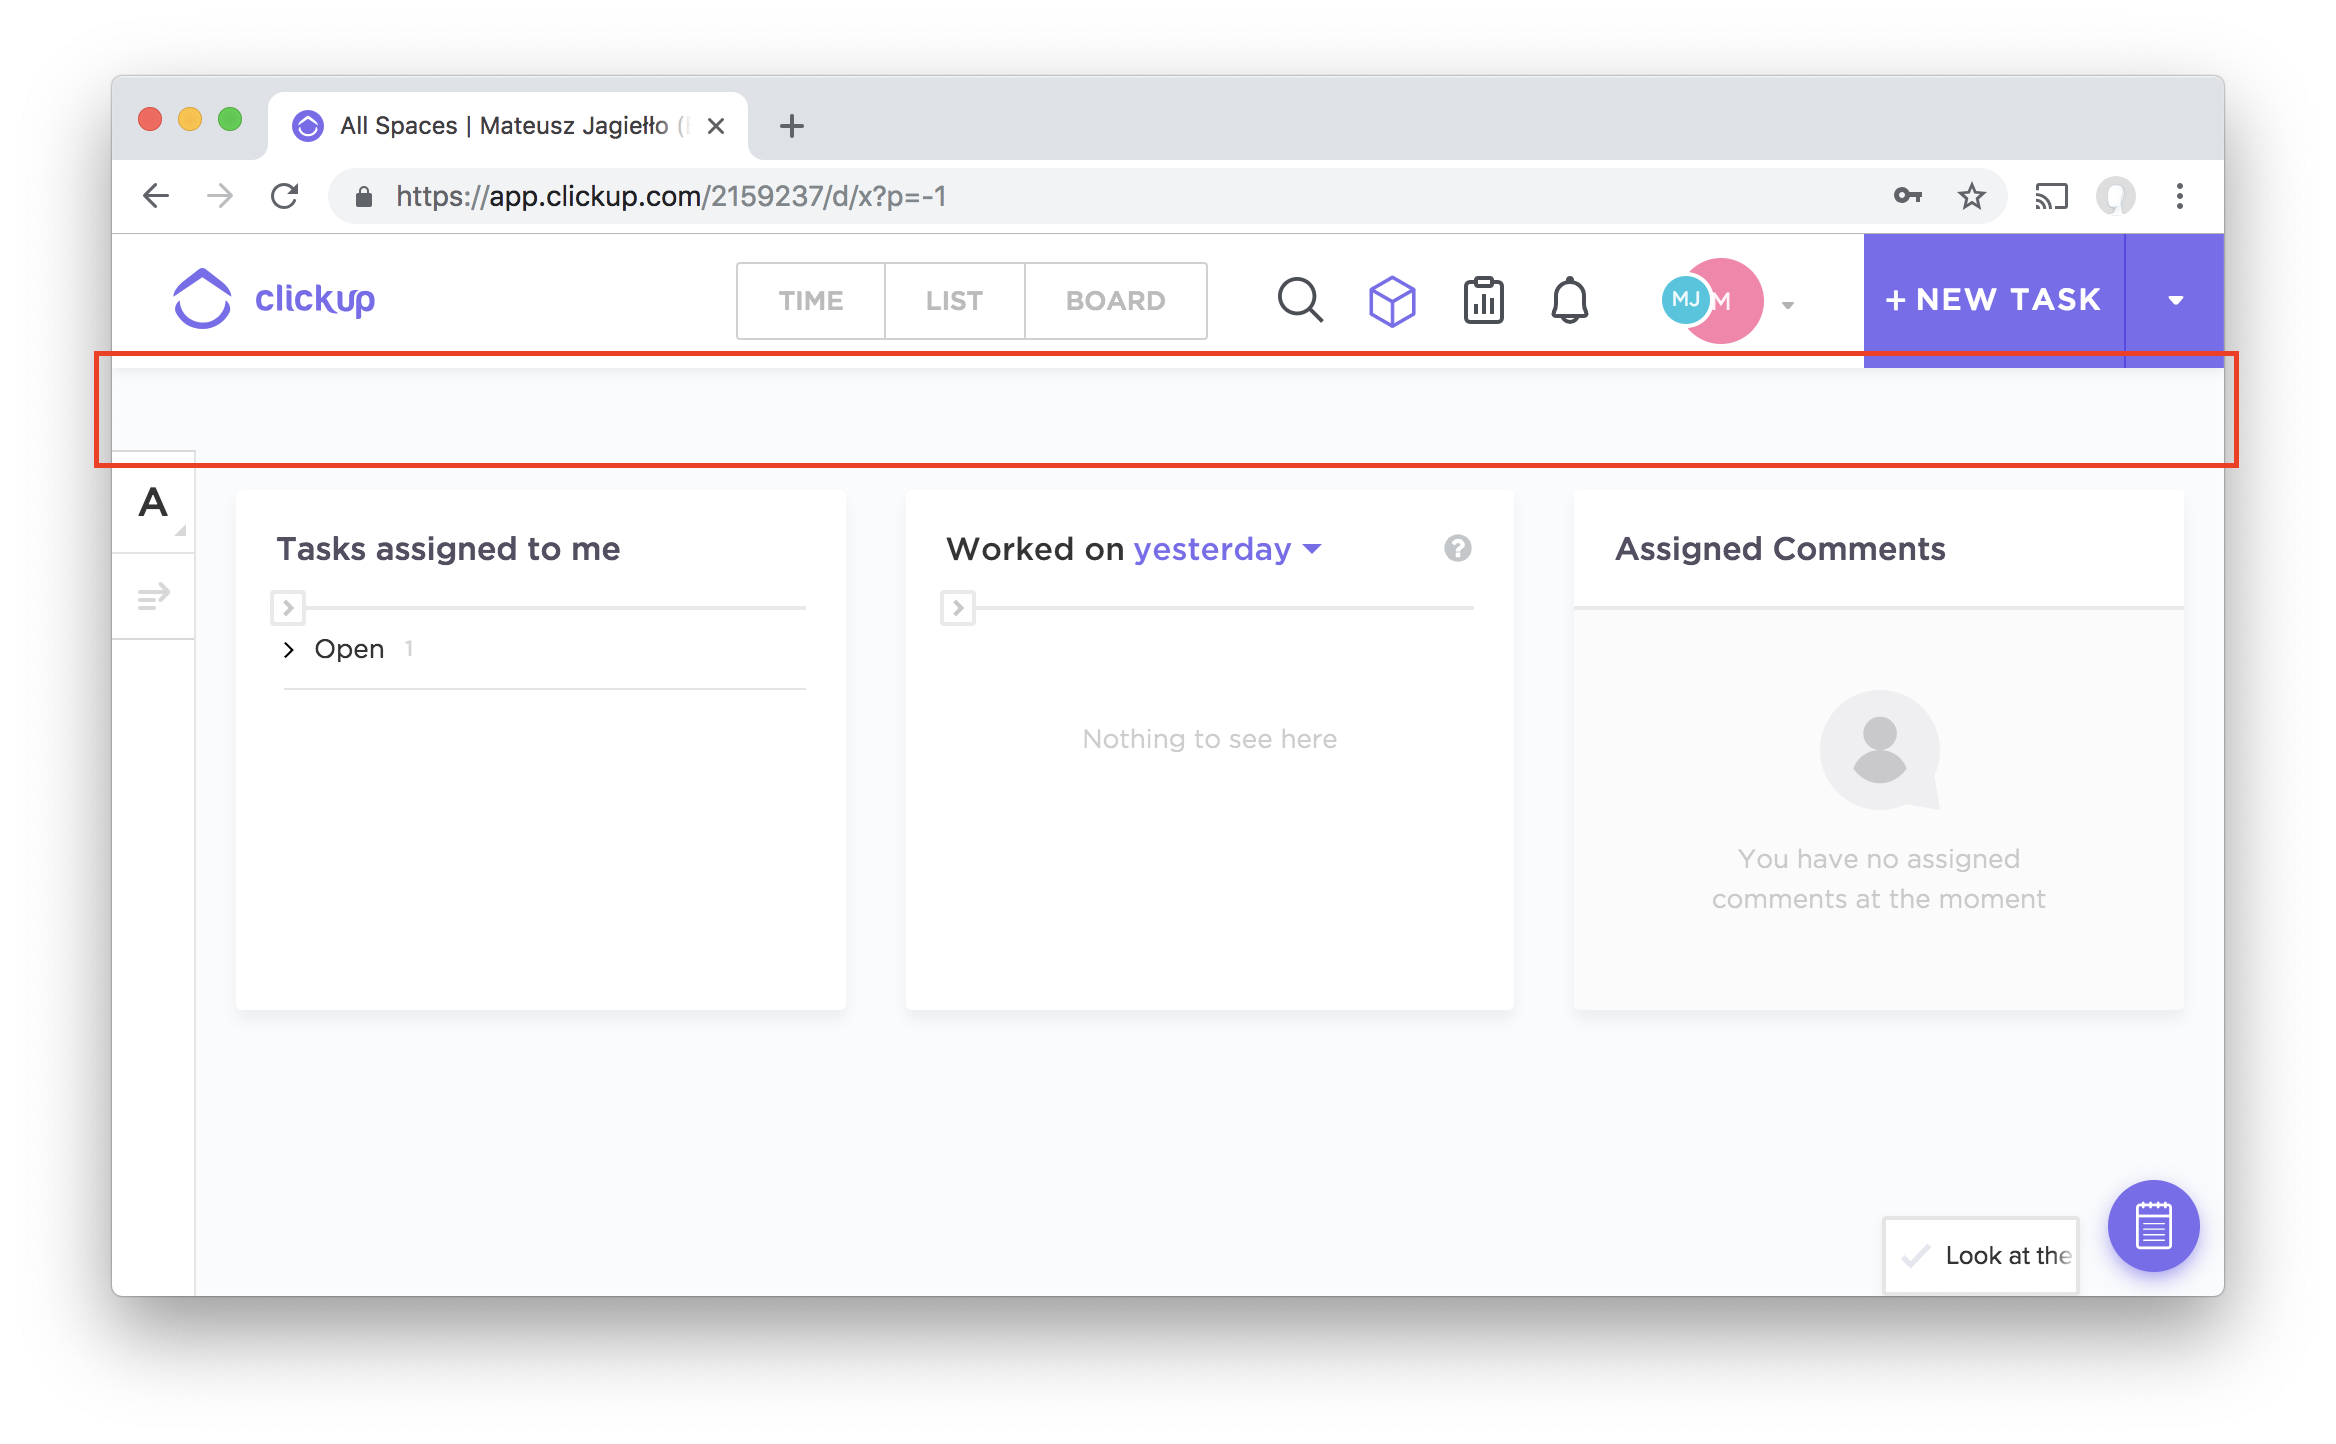
Task: Click the ClickUp logo
Action: pyautogui.click(x=274, y=298)
